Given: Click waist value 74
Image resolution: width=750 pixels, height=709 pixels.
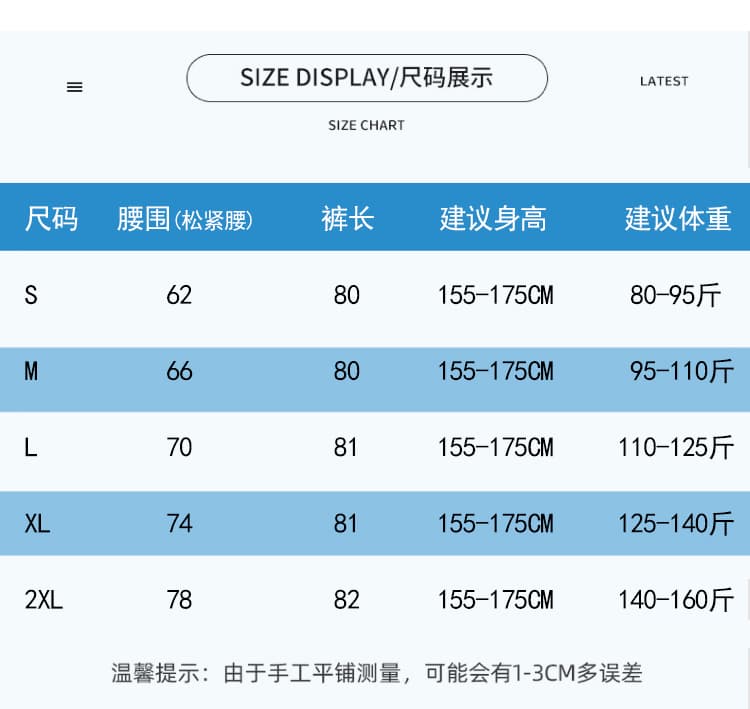Looking at the screenshot, I should click(x=179, y=523).
